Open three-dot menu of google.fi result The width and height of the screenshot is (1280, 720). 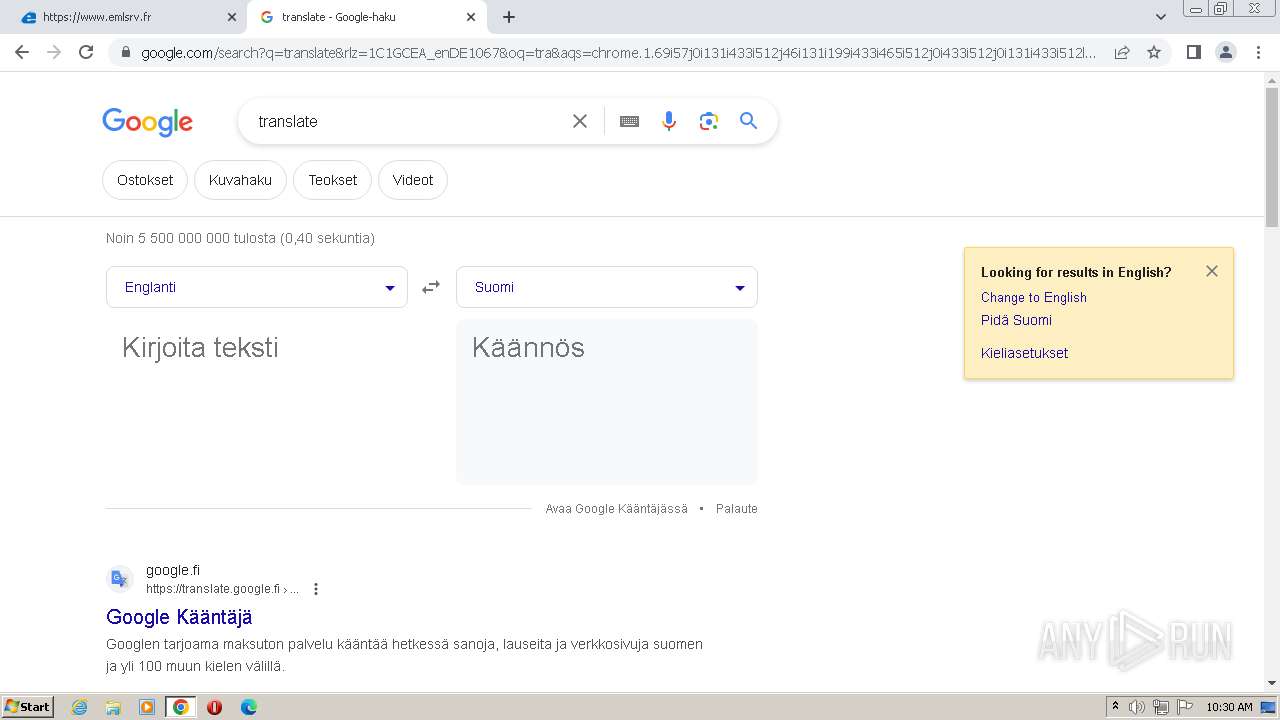click(x=316, y=589)
